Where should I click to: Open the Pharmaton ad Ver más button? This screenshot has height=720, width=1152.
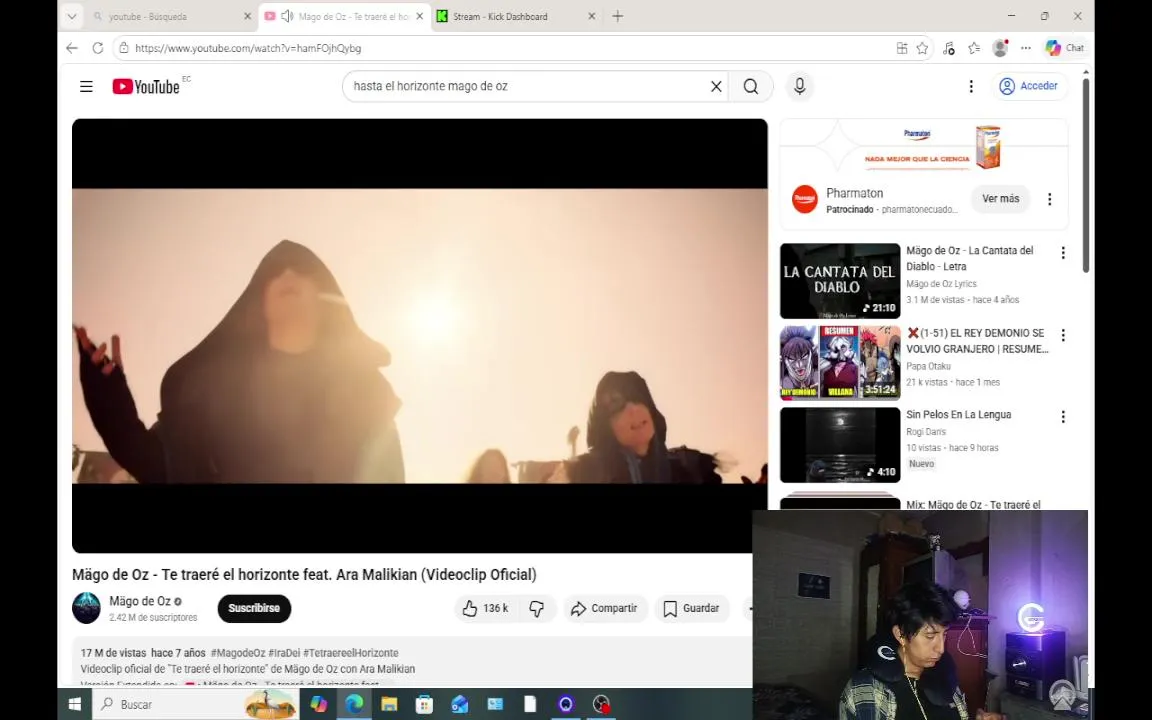click(1000, 199)
